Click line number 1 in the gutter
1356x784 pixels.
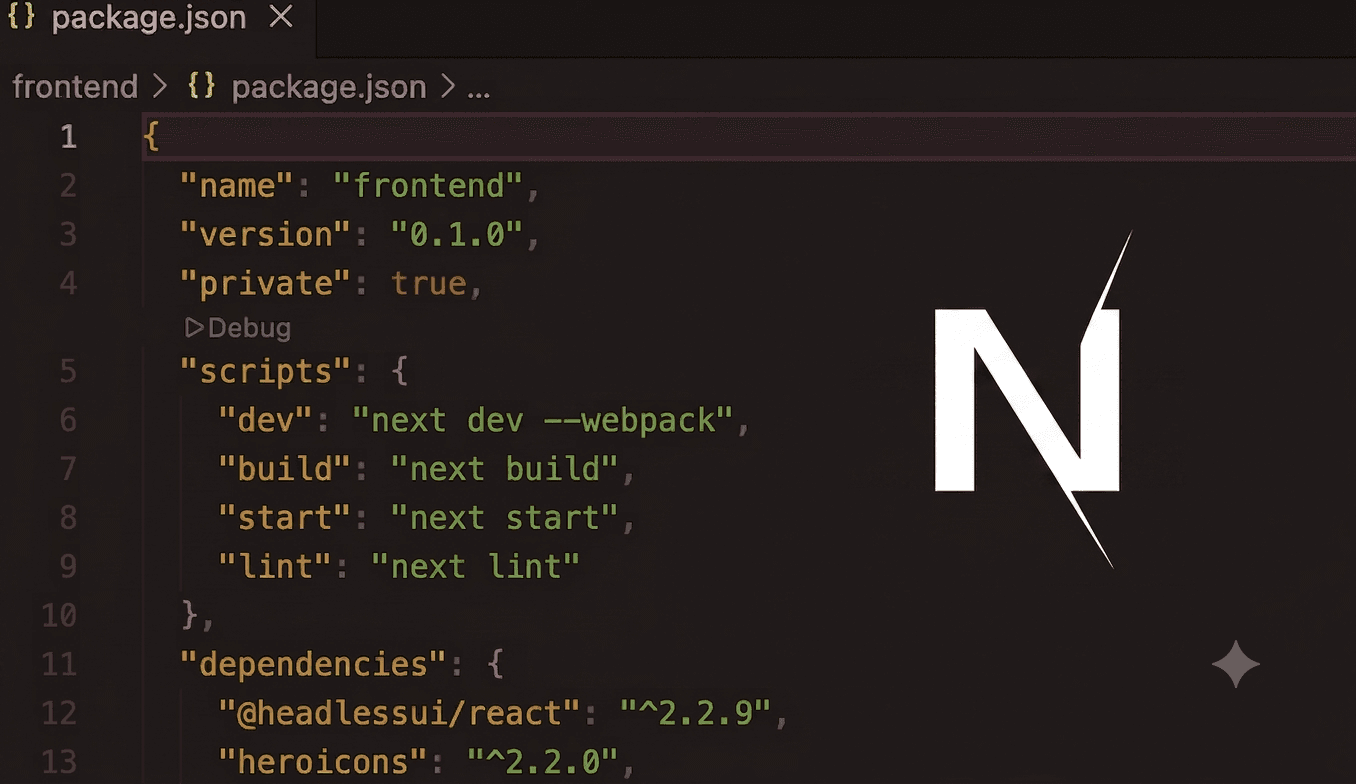click(x=68, y=136)
